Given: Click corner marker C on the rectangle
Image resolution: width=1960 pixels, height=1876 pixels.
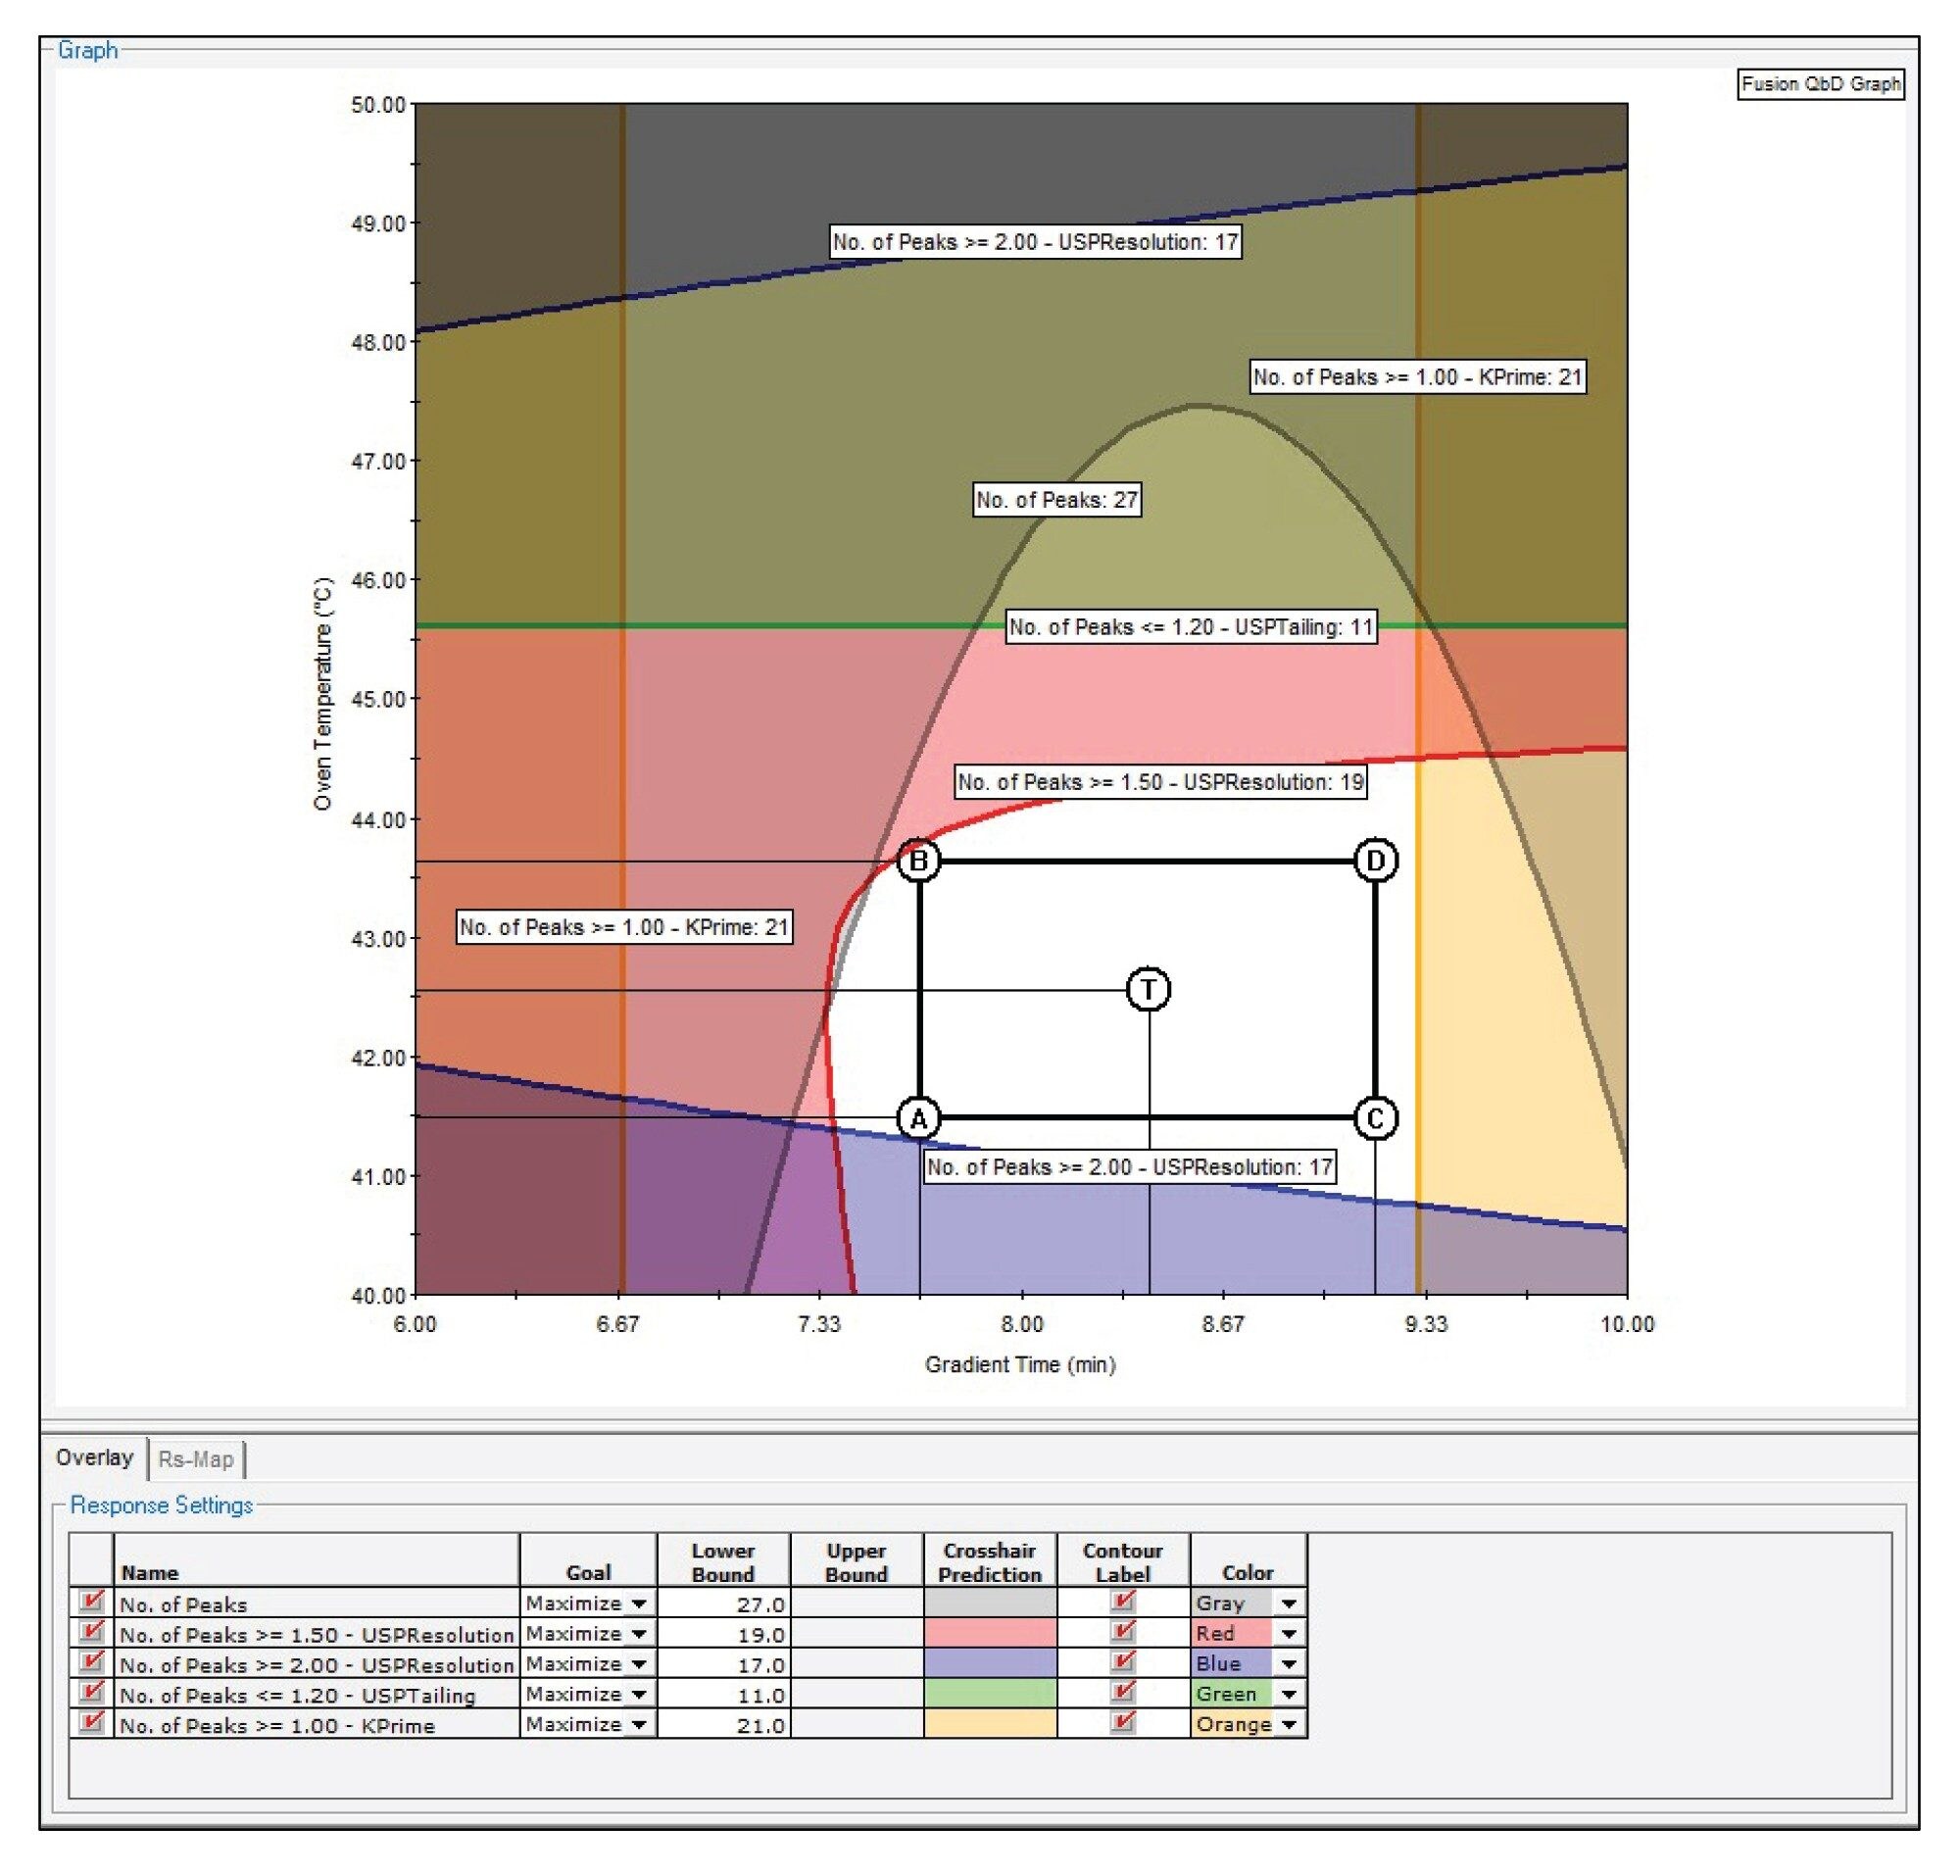Looking at the screenshot, I should tap(1375, 1118).
